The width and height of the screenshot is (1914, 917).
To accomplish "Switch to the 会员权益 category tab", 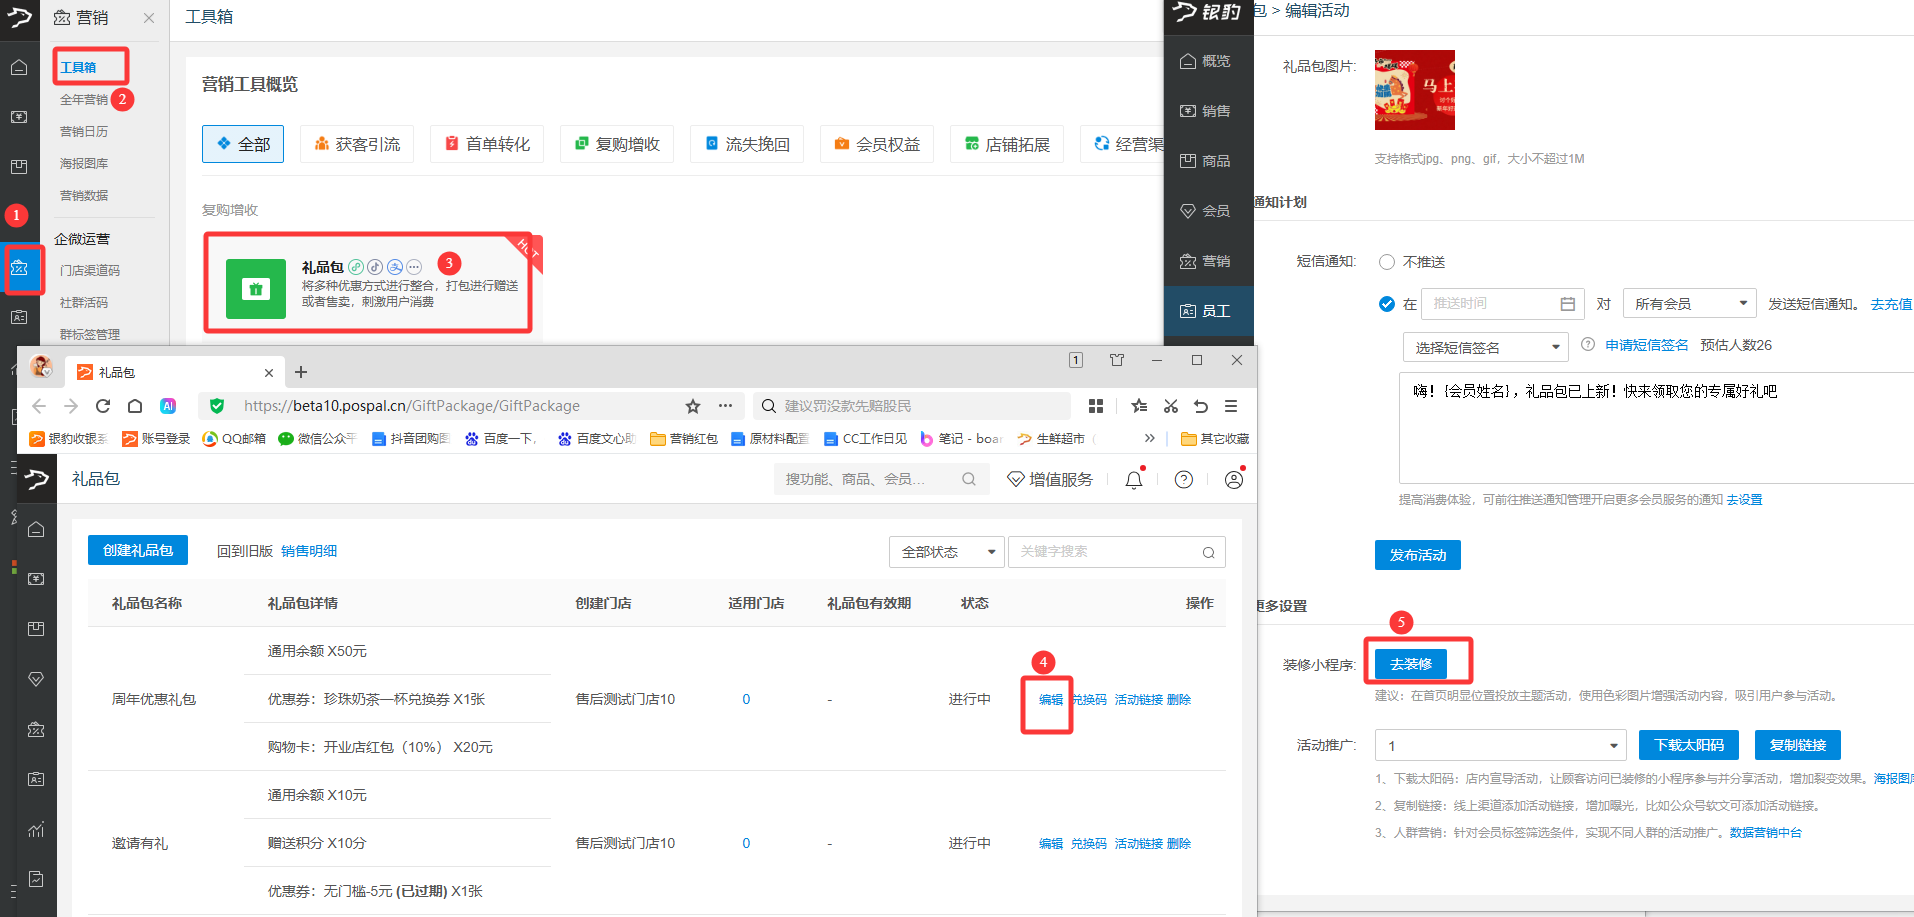I will coord(877,144).
